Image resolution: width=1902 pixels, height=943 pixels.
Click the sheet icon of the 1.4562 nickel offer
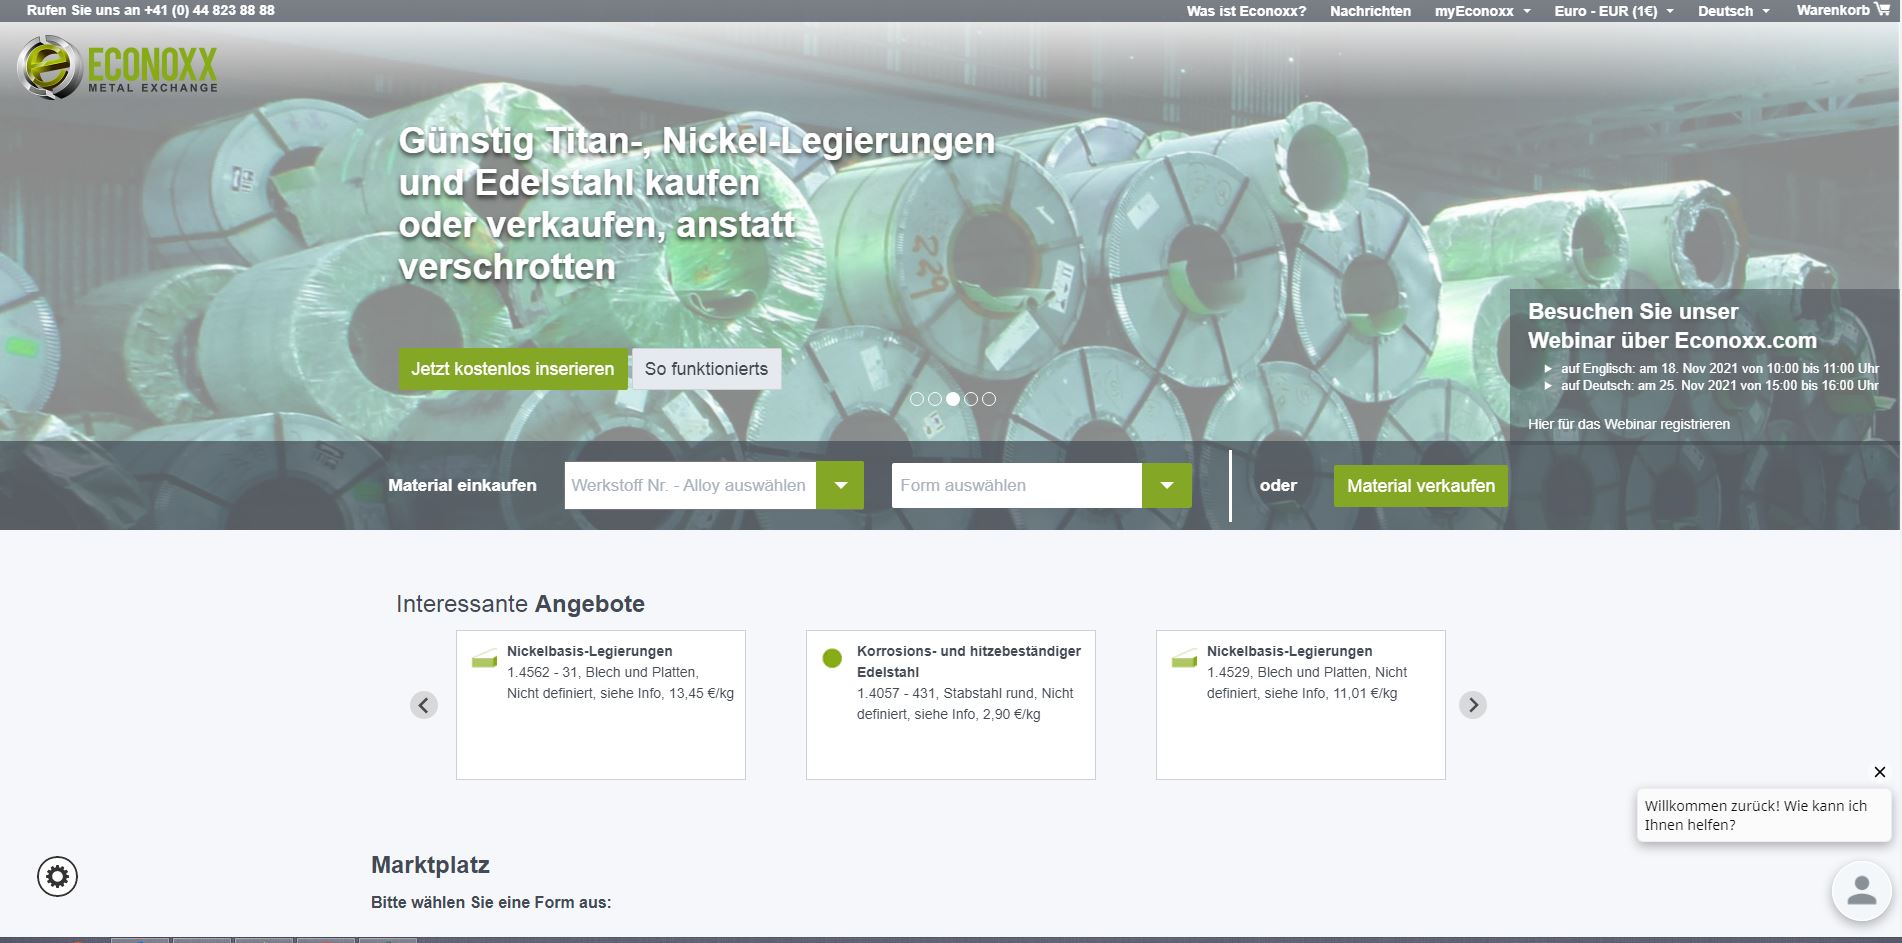tap(484, 659)
